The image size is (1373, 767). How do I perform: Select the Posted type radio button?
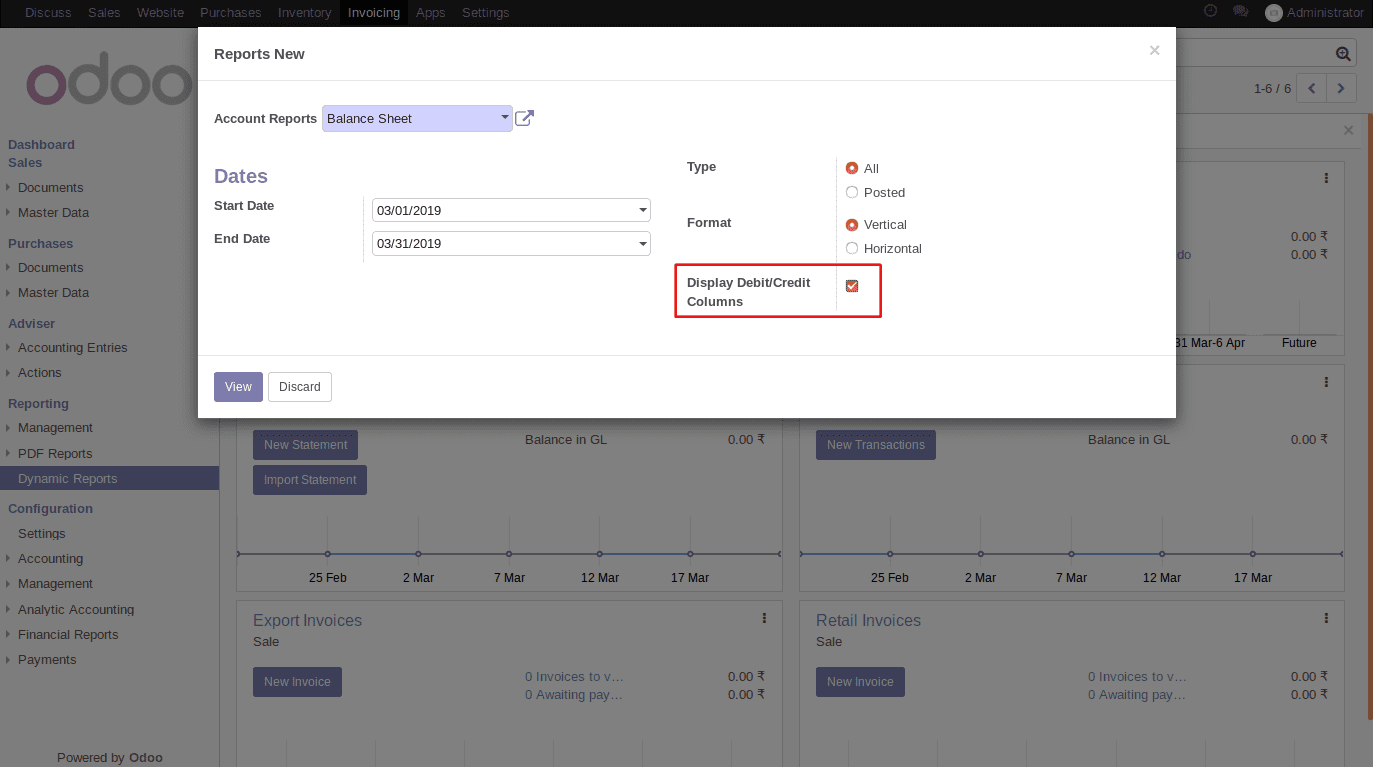click(x=852, y=192)
